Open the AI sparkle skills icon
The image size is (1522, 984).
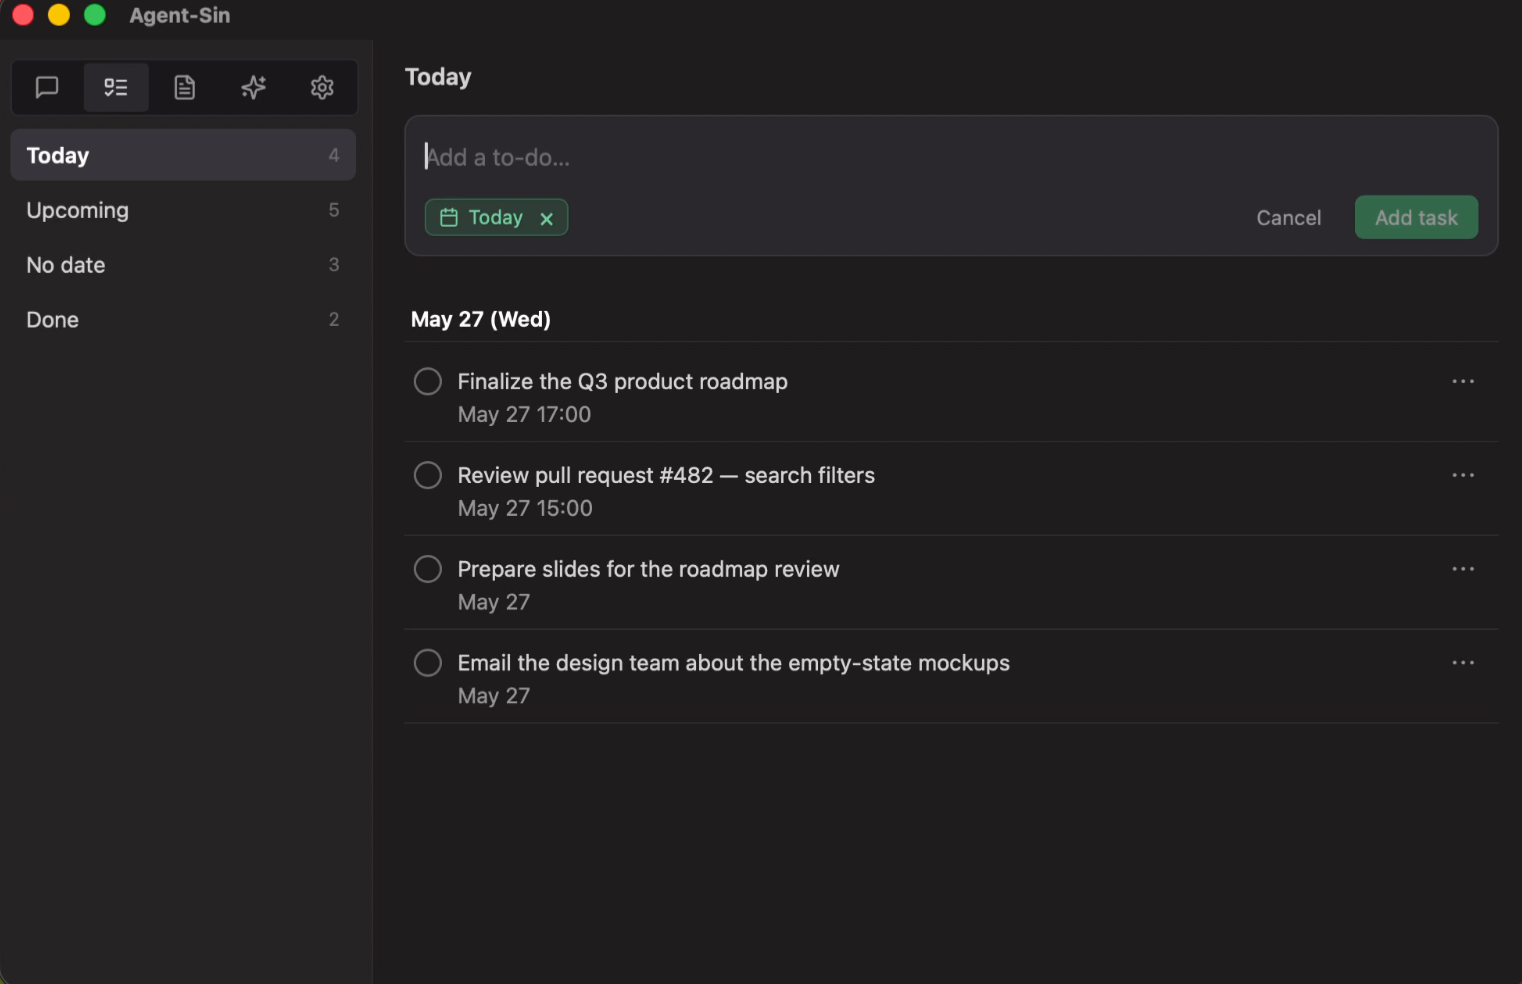point(254,87)
